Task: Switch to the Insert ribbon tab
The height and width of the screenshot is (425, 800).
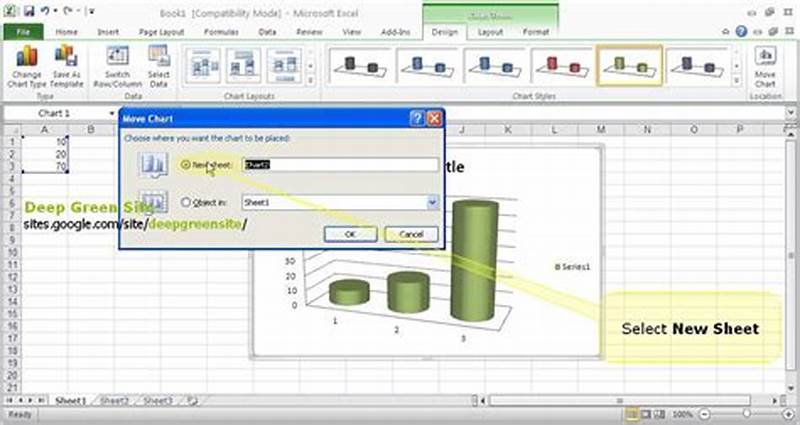Action: point(108,32)
